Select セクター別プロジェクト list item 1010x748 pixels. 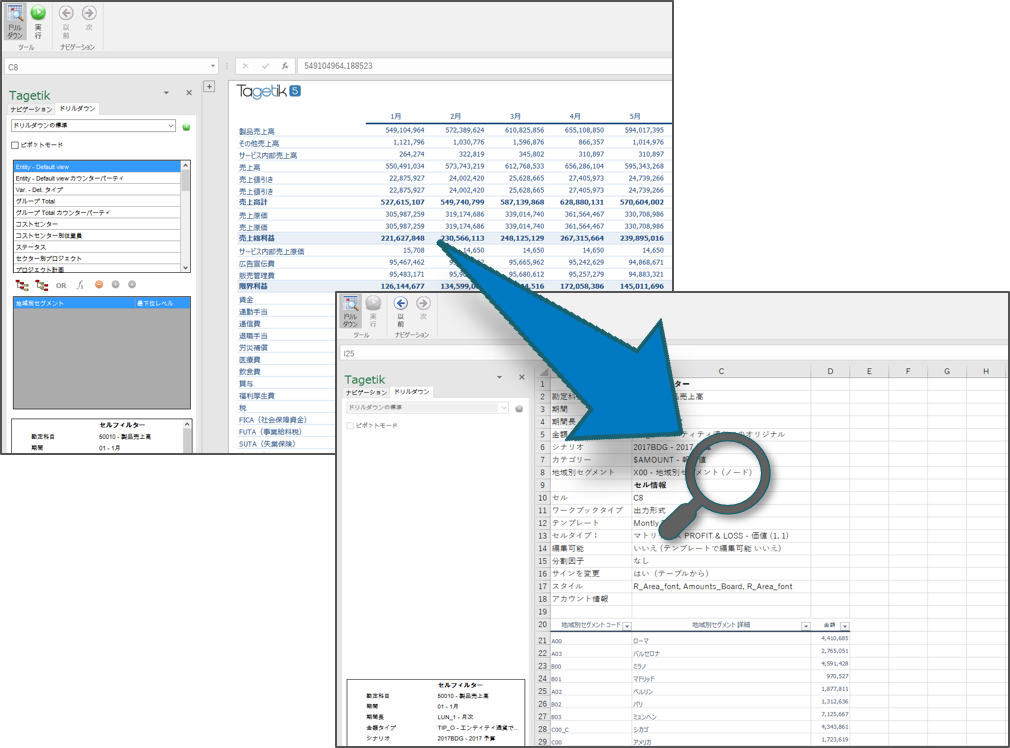[x=97, y=258]
